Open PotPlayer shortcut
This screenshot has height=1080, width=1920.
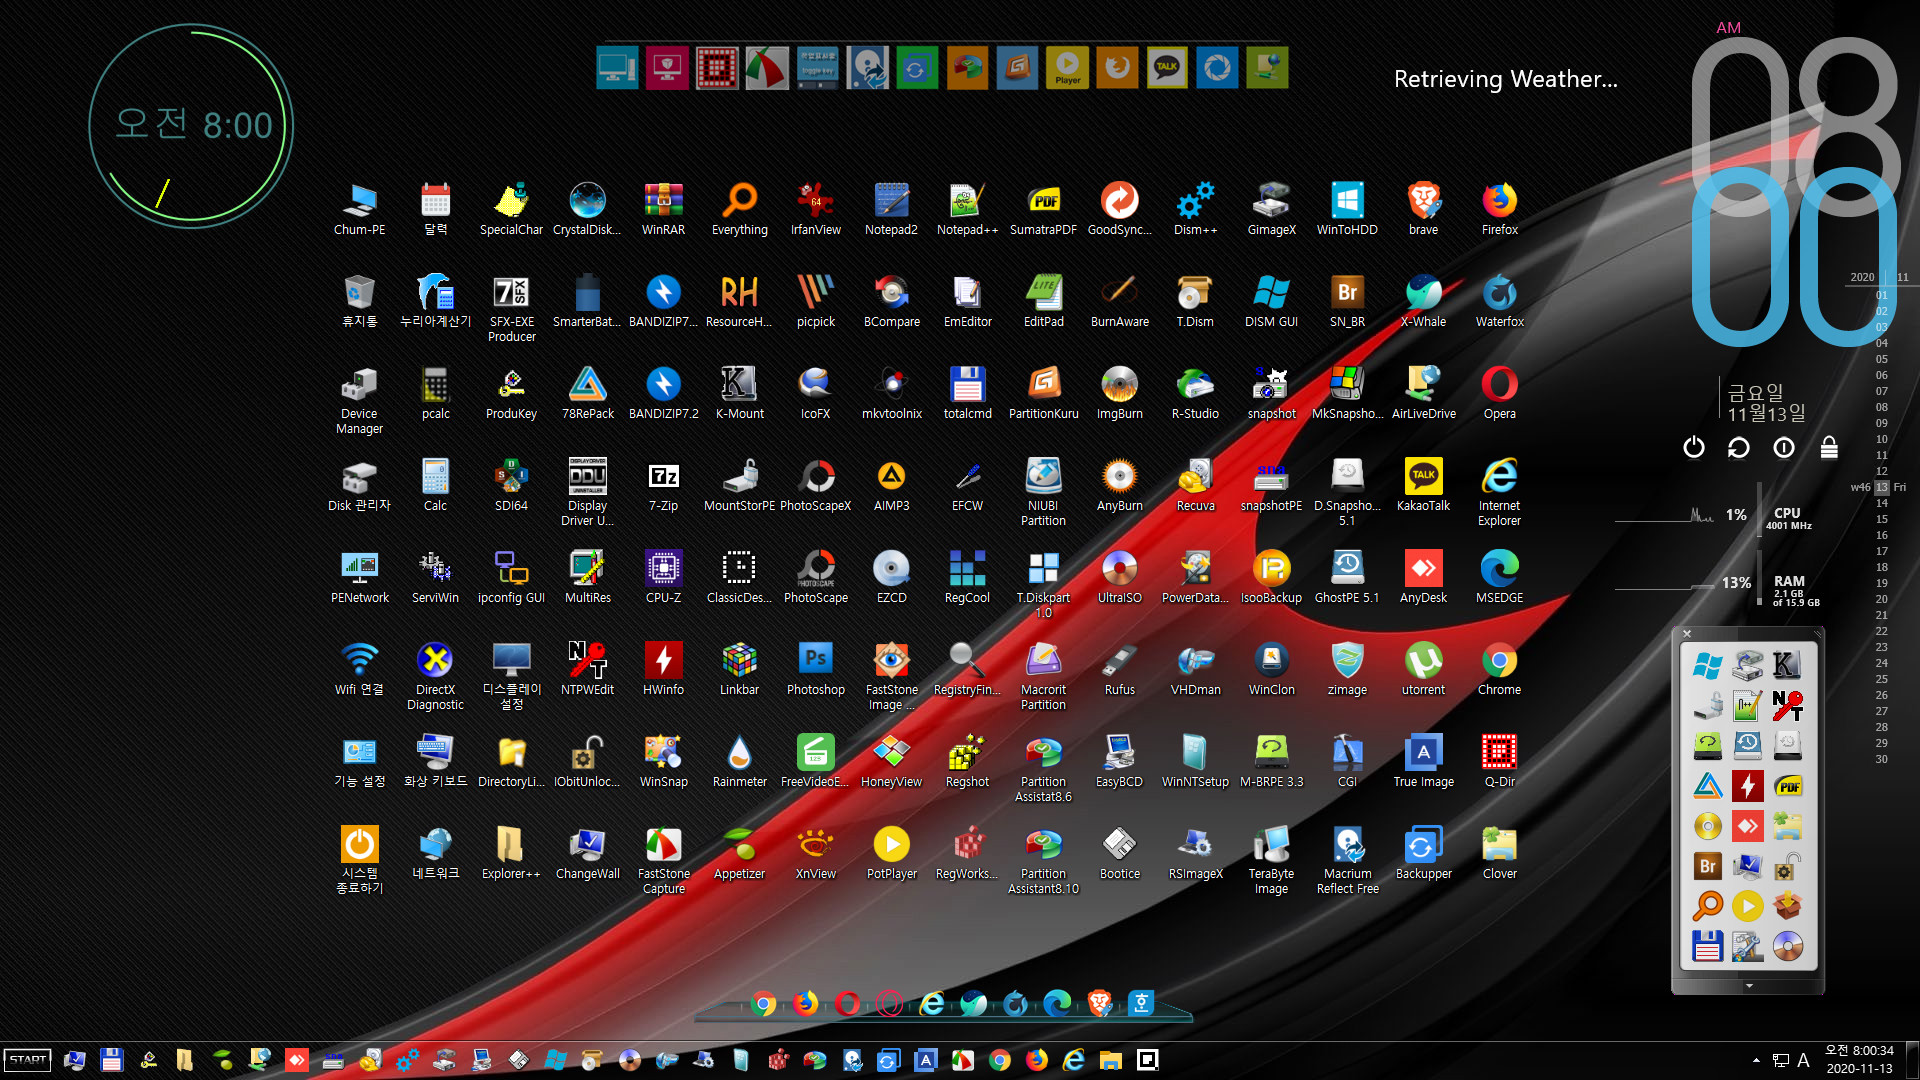891,854
